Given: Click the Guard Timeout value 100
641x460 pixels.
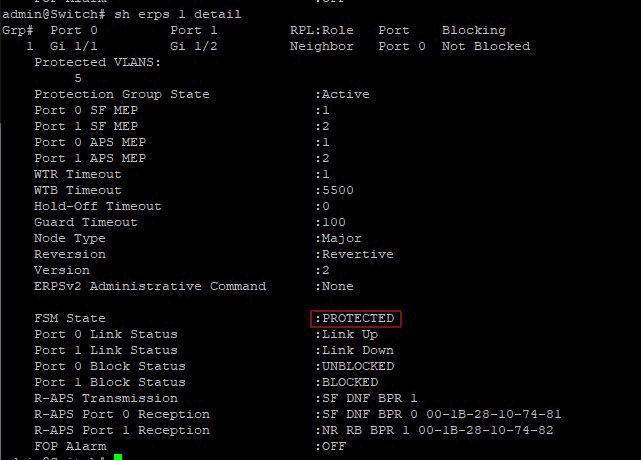Looking at the screenshot, I should (x=333, y=222).
